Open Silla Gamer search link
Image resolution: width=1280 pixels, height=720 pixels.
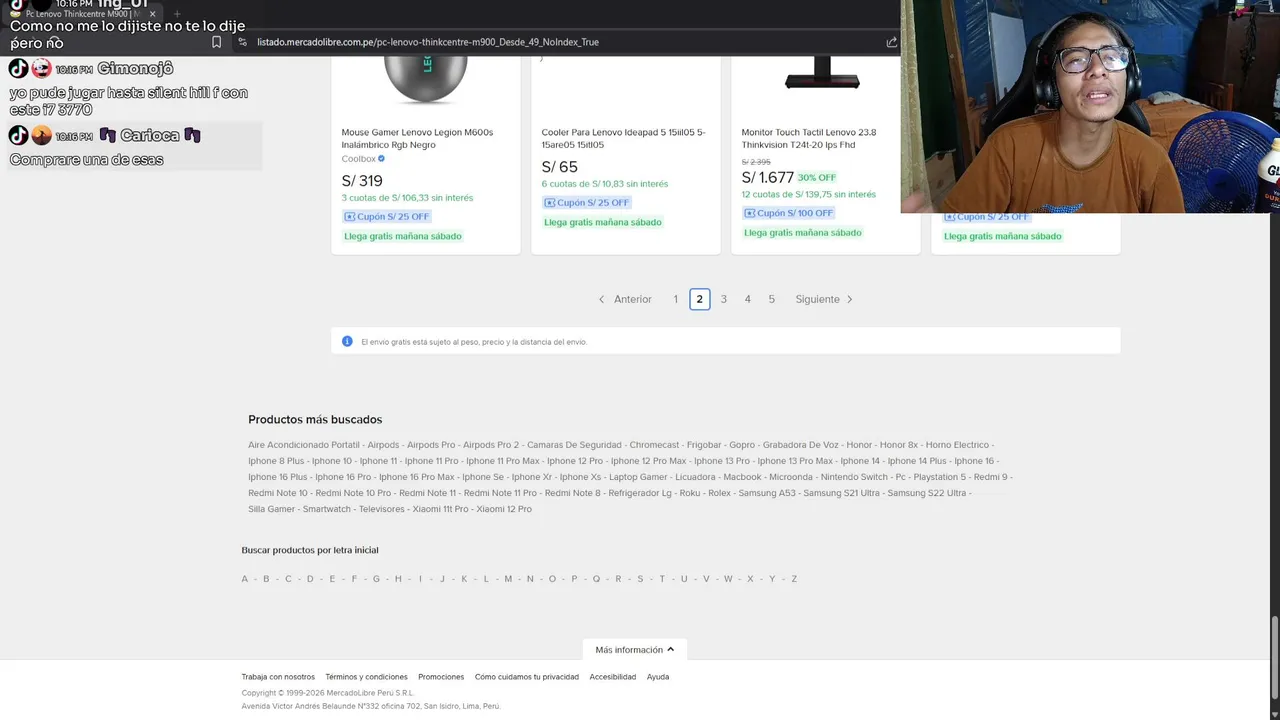[x=271, y=509]
